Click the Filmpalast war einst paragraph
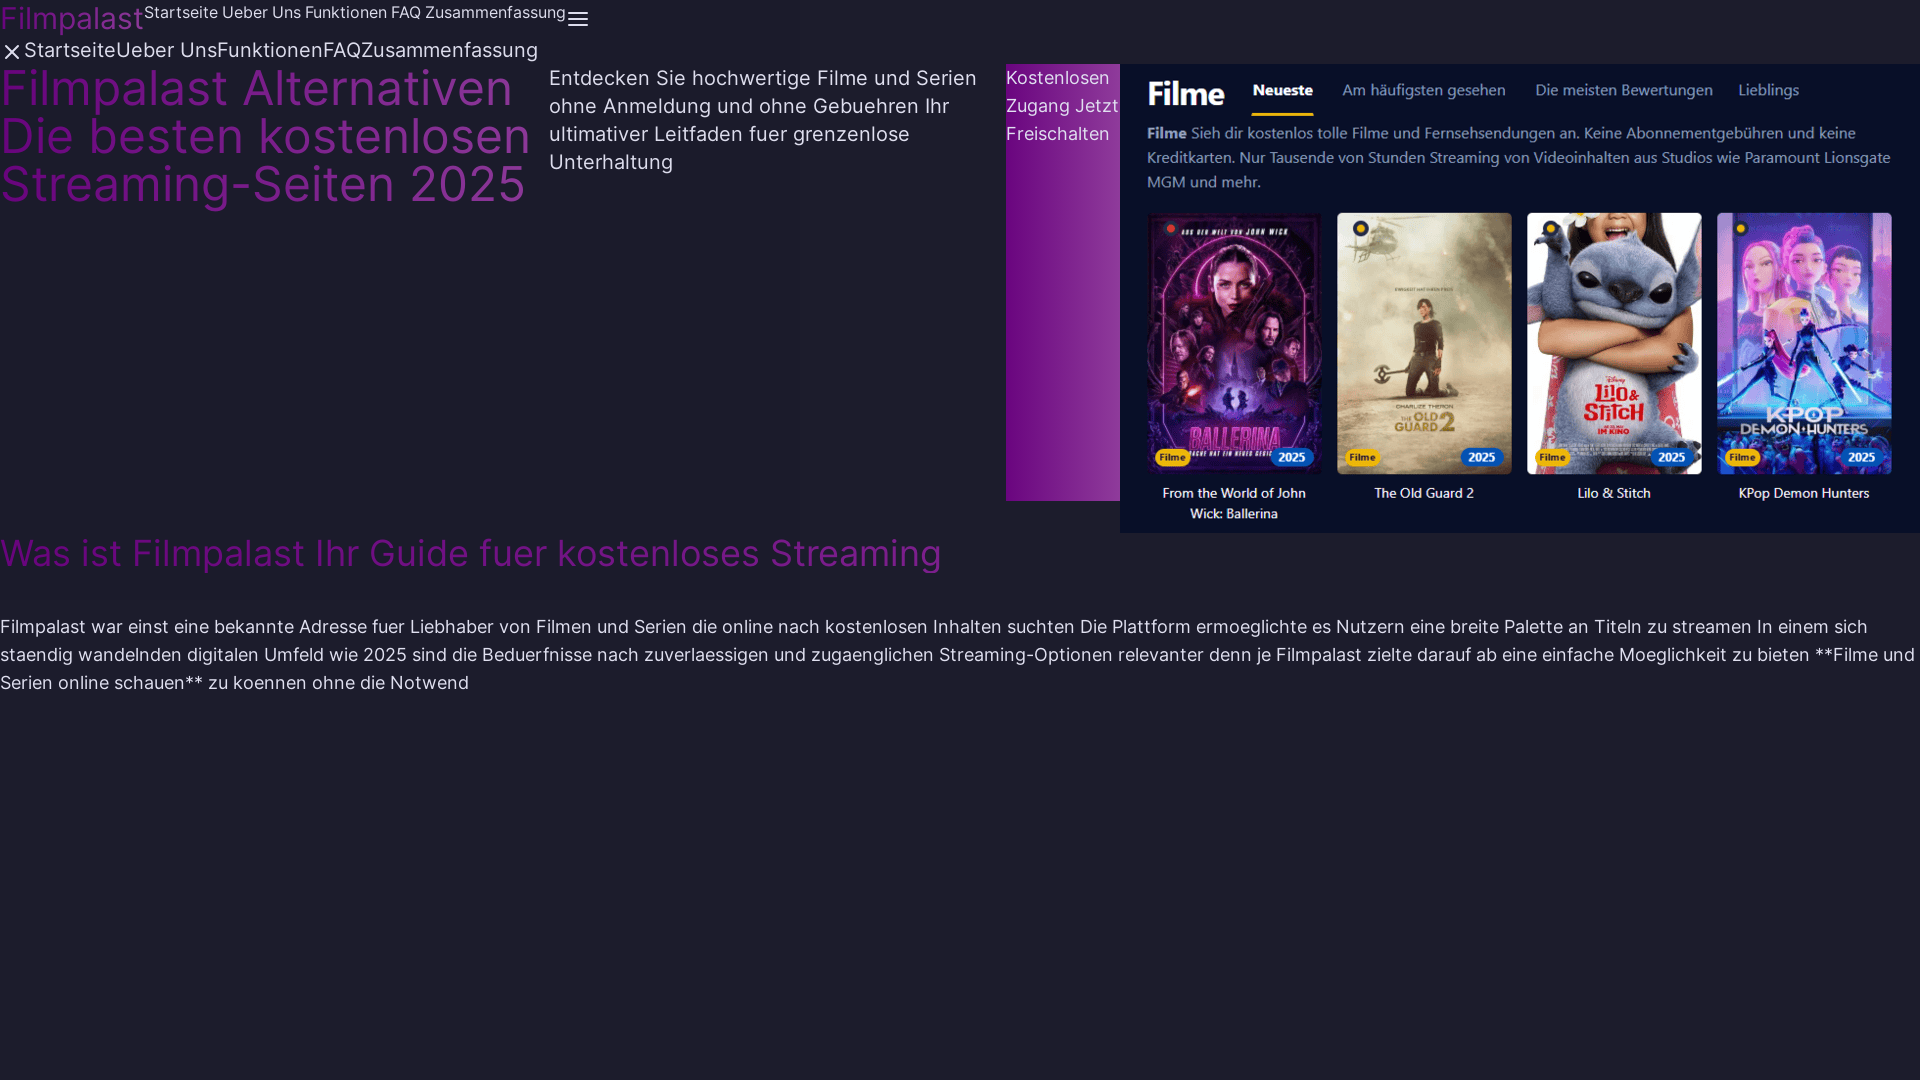Screen dimensions: 1920x1080 click(x=958, y=655)
